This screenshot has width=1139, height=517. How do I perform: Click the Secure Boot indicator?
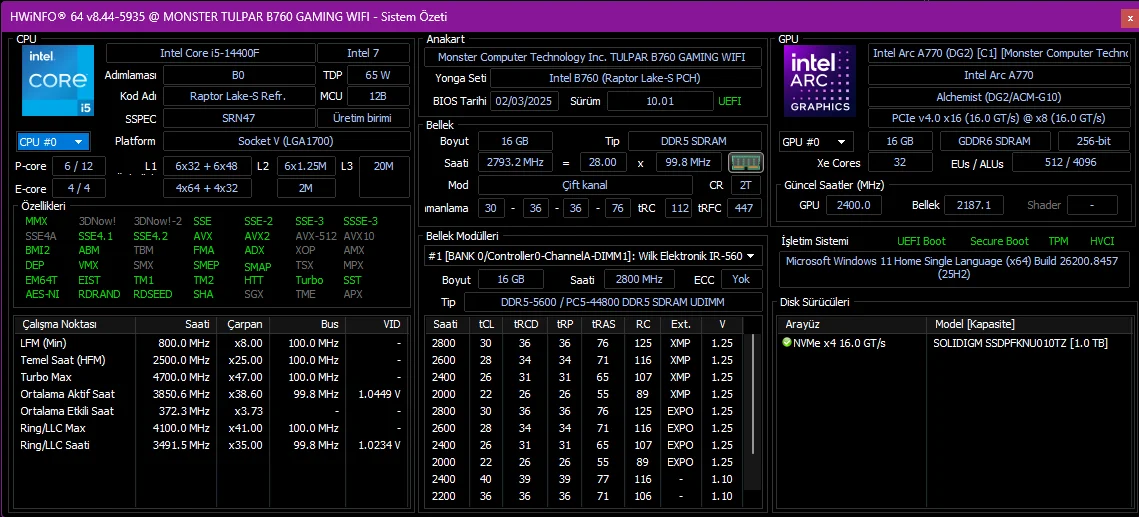coord(999,241)
